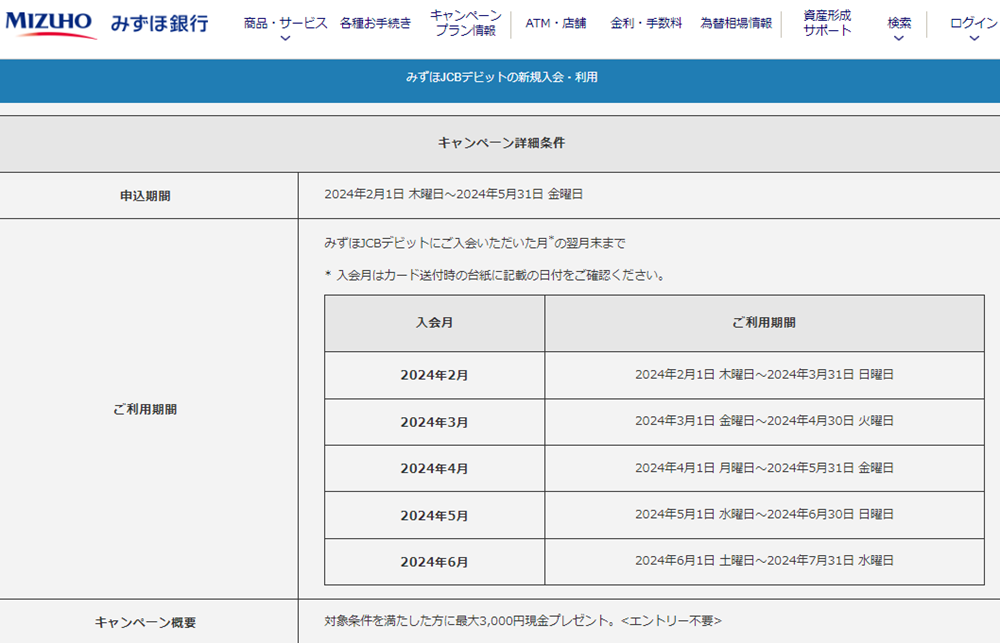
Task: Open 各種お手続き menu item
Action: [375, 24]
